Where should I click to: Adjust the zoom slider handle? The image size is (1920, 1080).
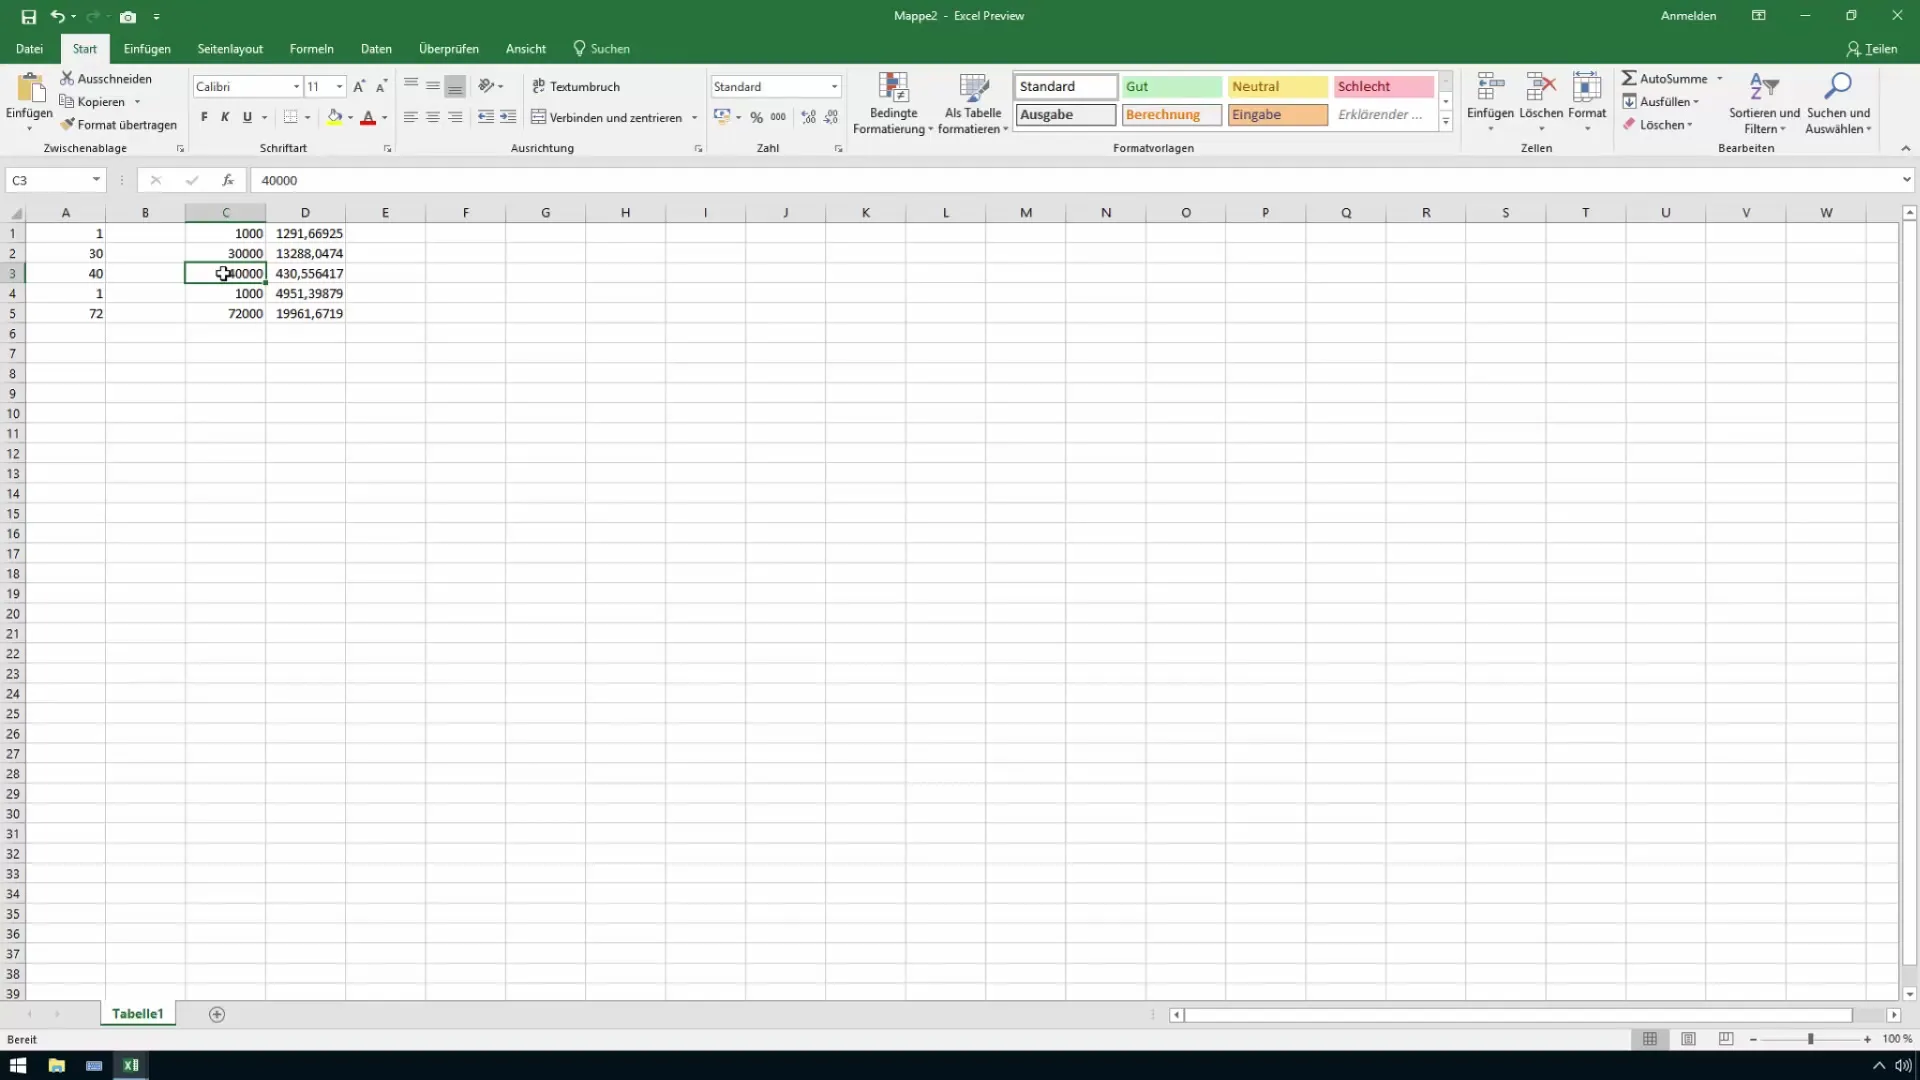[1810, 1039]
